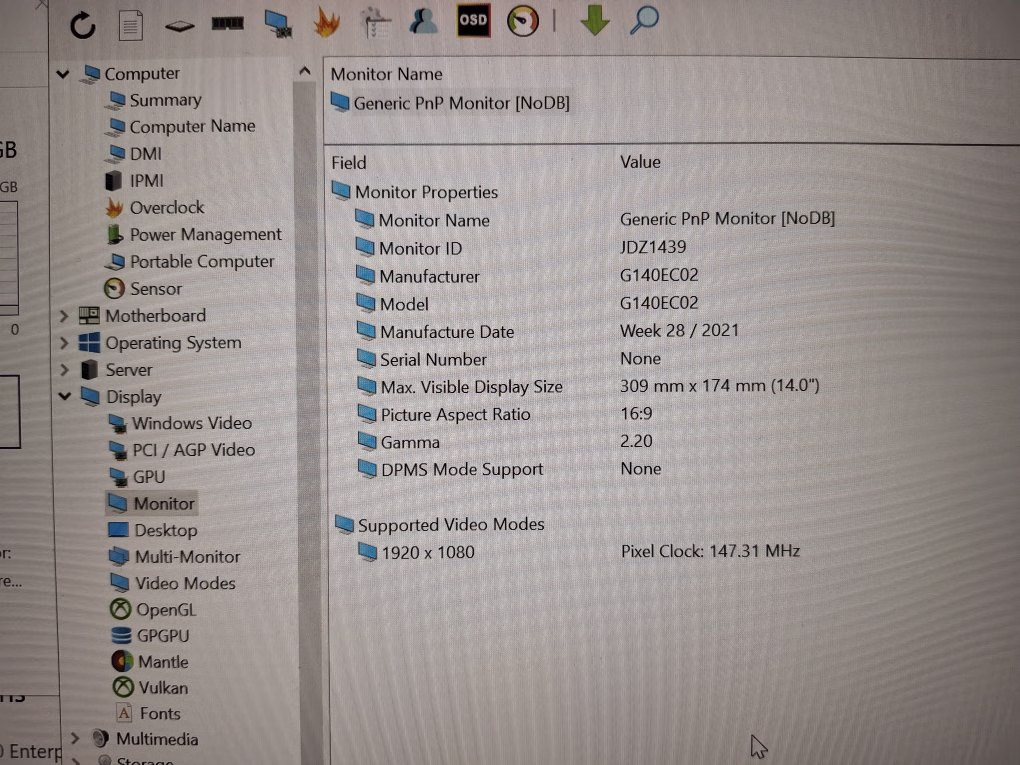Open PCI / AGP Video page

click(x=181, y=450)
